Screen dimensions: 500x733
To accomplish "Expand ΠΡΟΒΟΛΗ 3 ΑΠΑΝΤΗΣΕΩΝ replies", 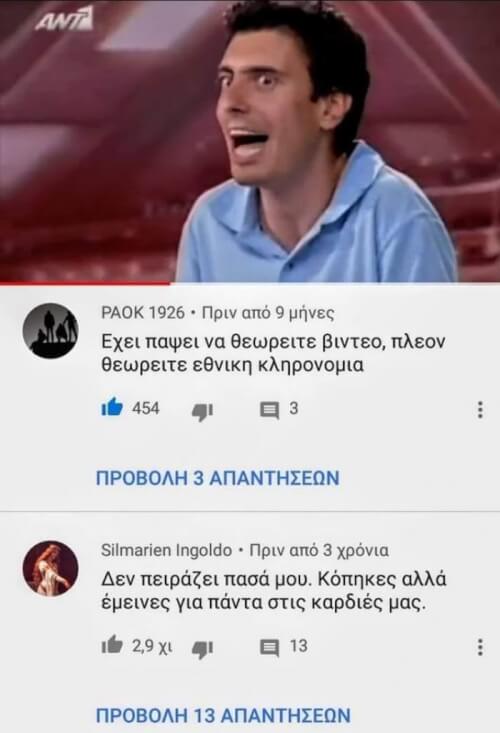I will (217, 478).
